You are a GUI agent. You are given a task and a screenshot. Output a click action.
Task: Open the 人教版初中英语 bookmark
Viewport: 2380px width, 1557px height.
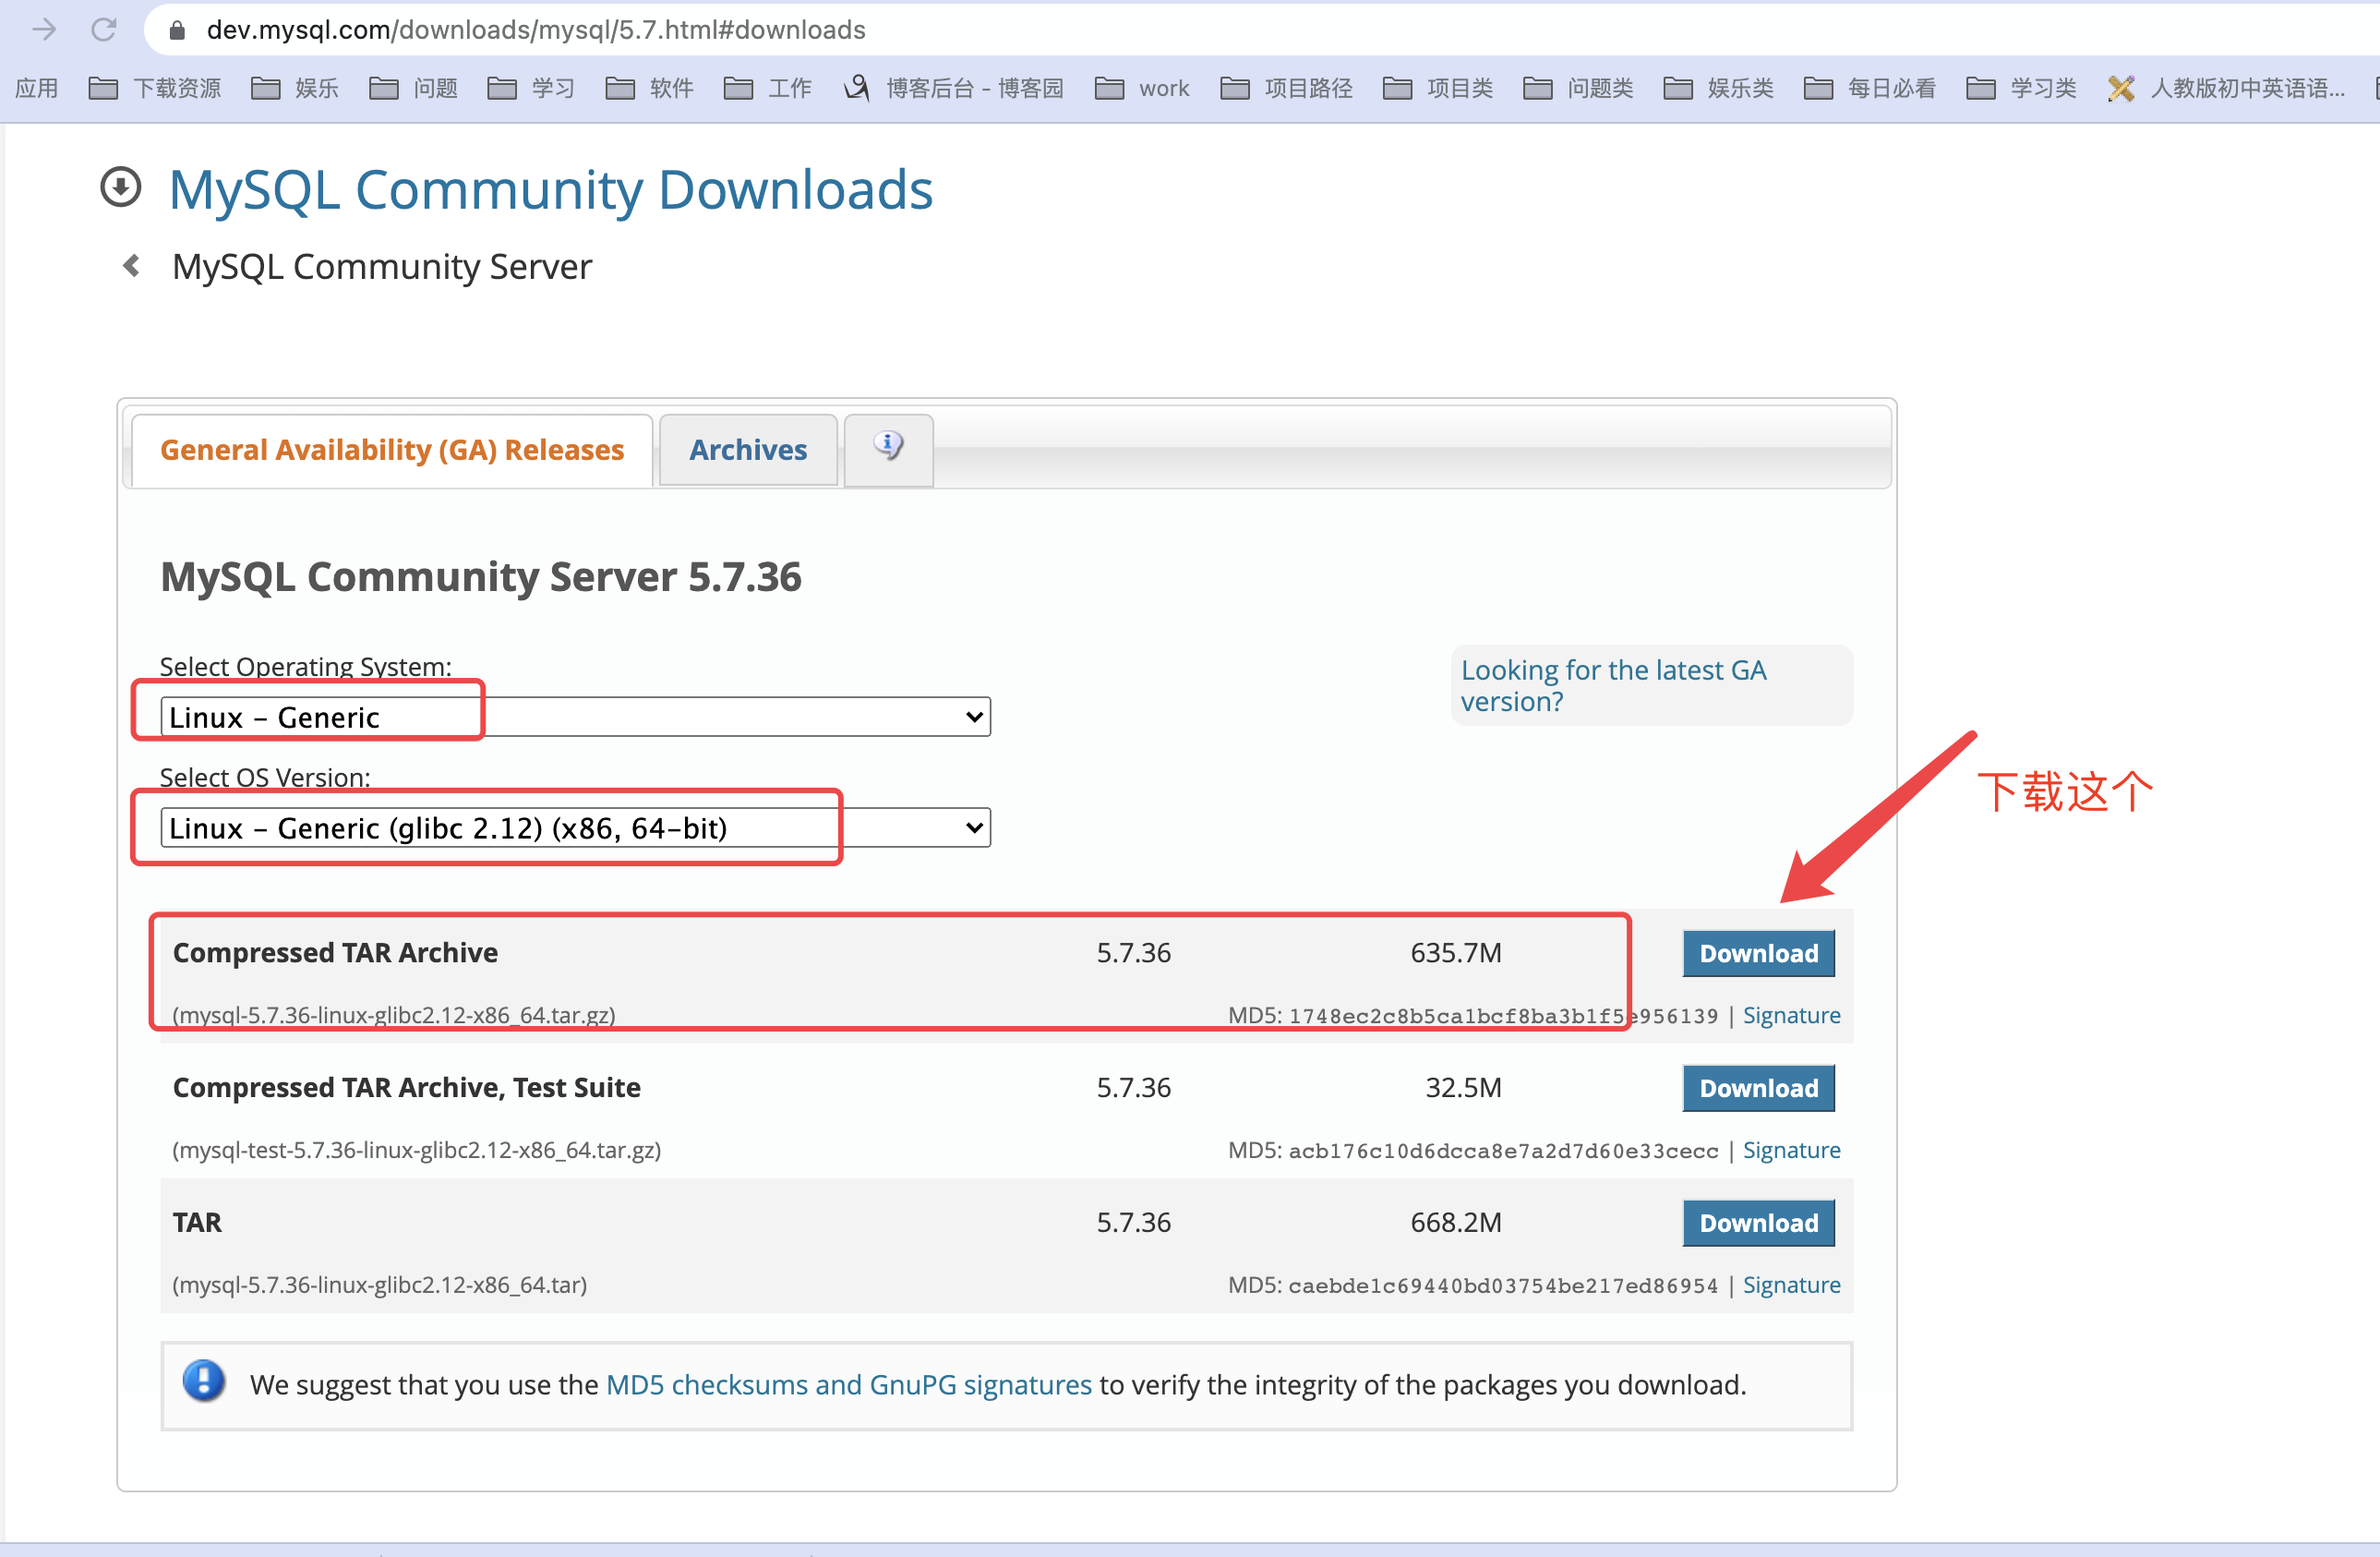2225,88
